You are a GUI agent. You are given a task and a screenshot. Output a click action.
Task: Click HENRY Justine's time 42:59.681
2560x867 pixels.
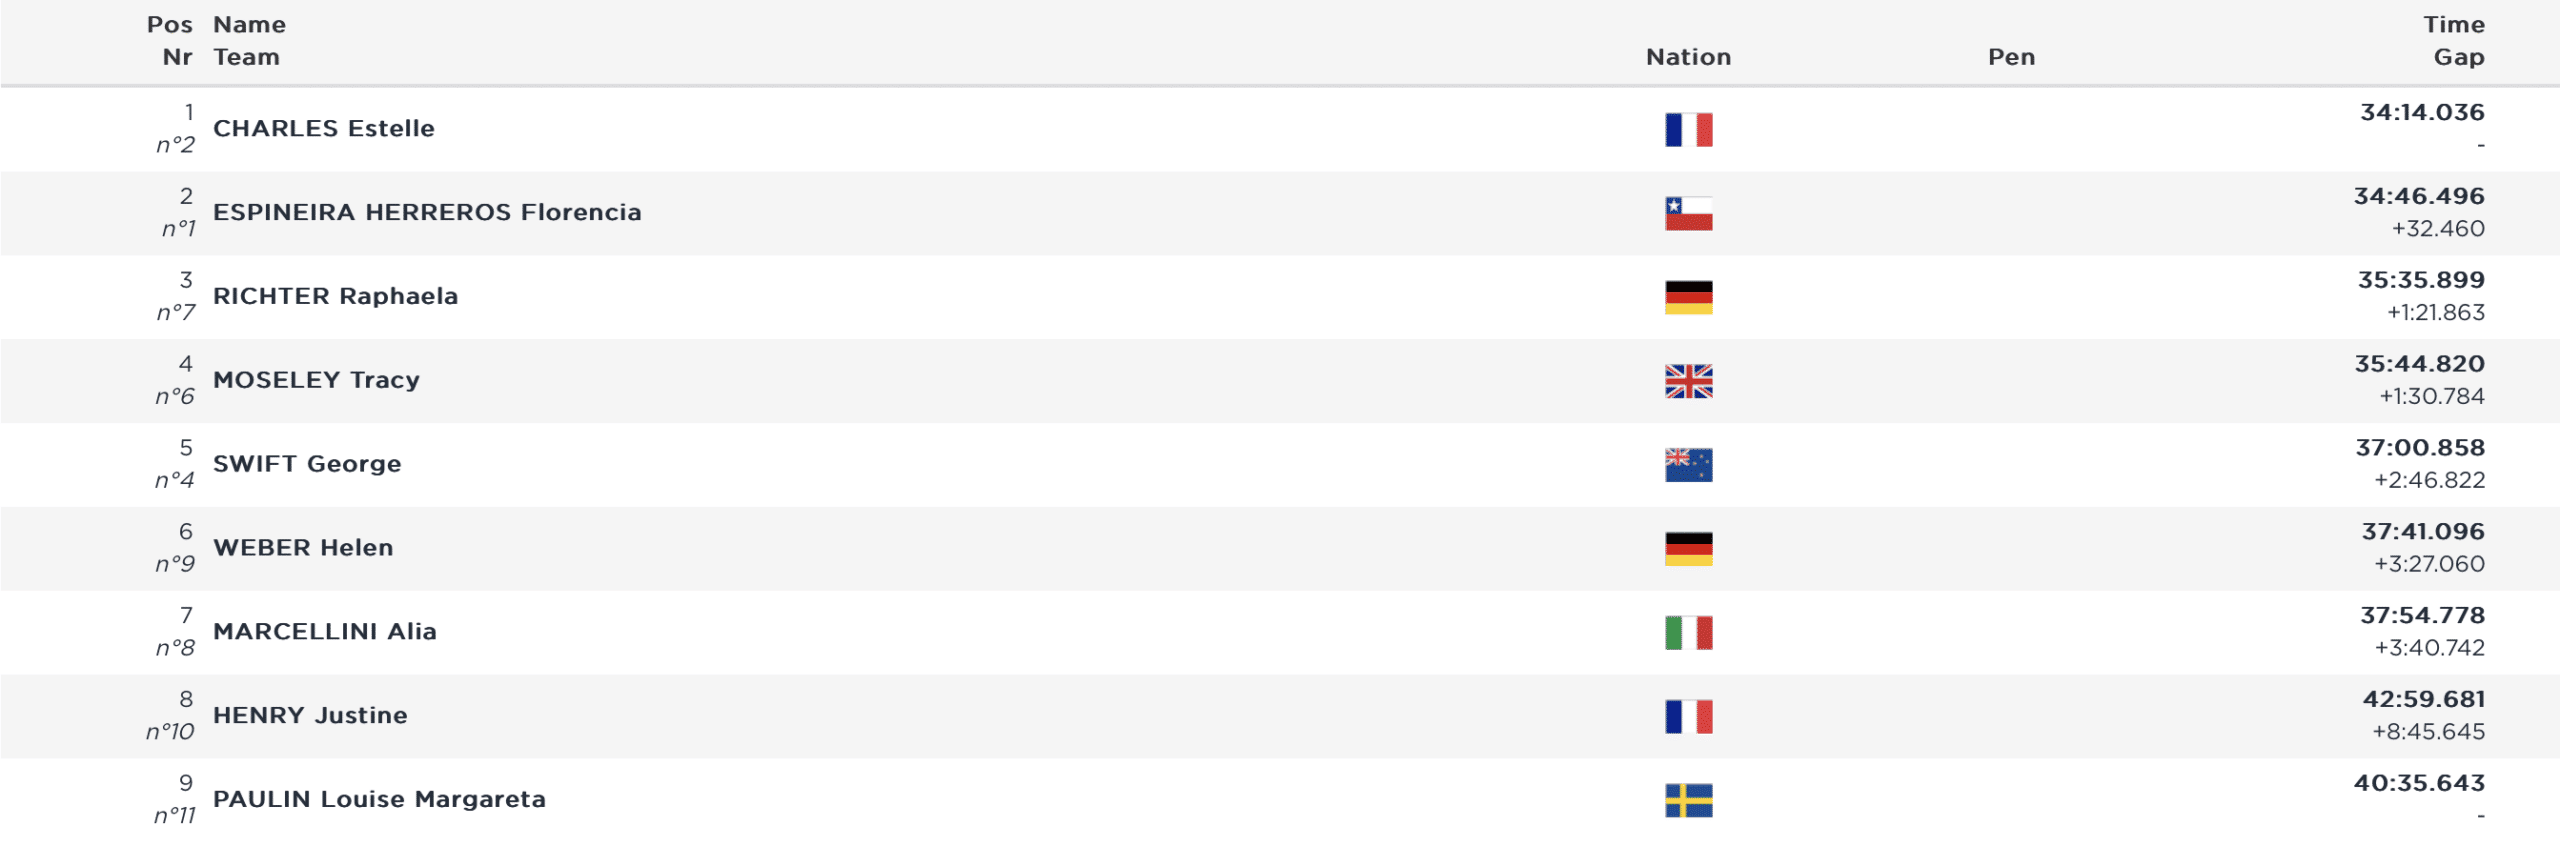tap(2423, 700)
